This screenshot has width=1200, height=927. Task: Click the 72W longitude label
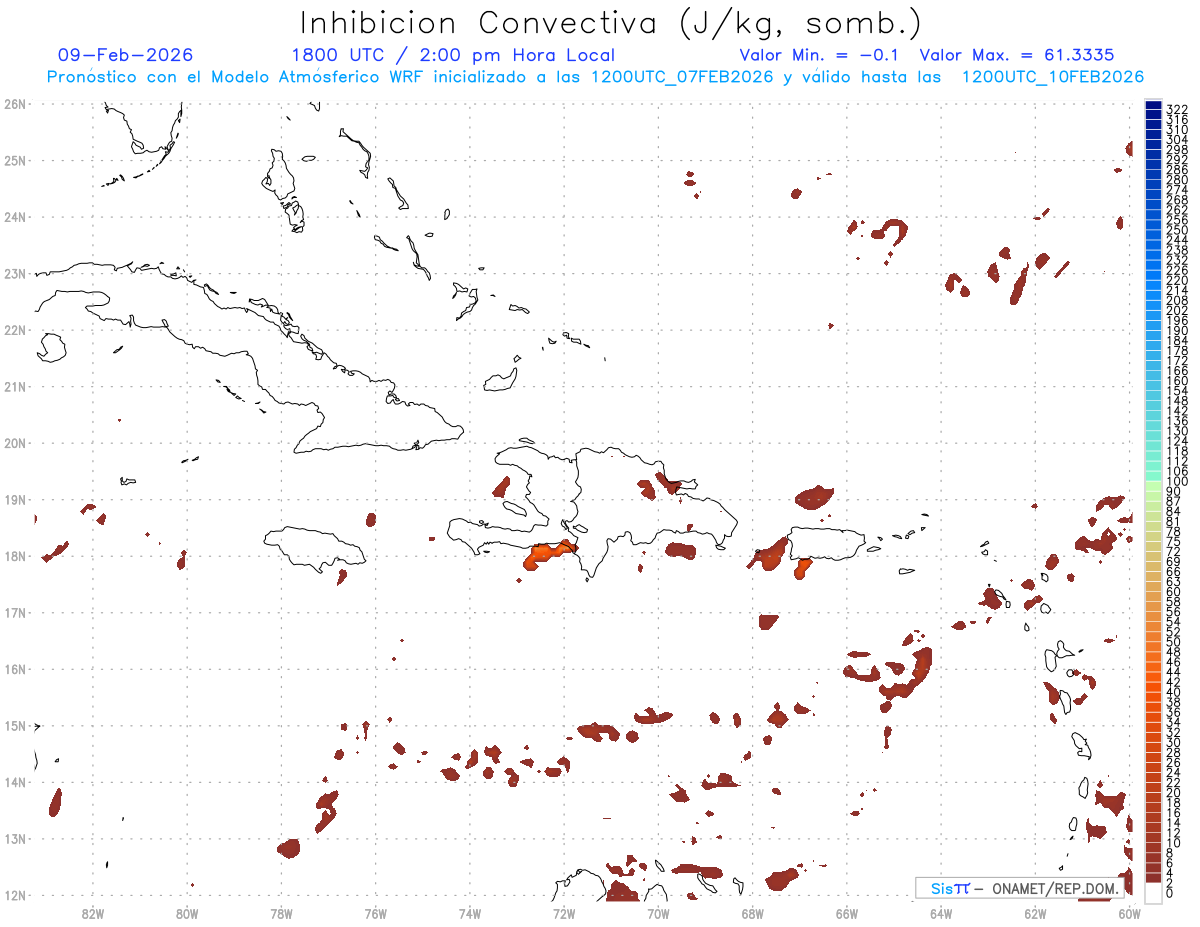(564, 912)
